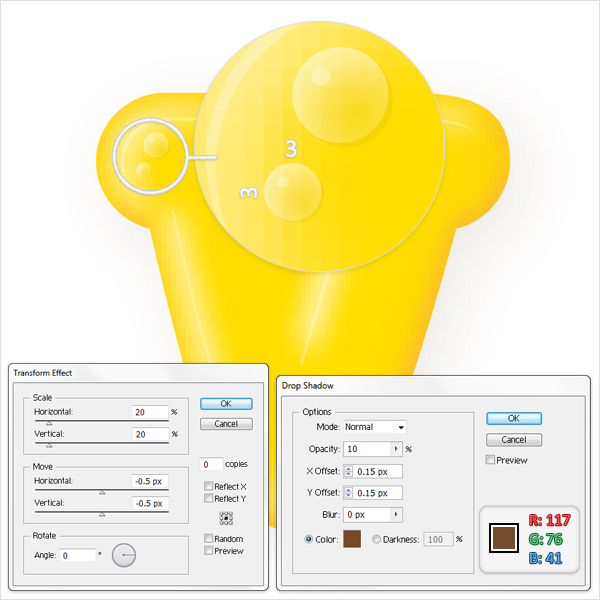Enable Preview in Drop Shadow dialog
600x600 pixels.
pyautogui.click(x=490, y=460)
